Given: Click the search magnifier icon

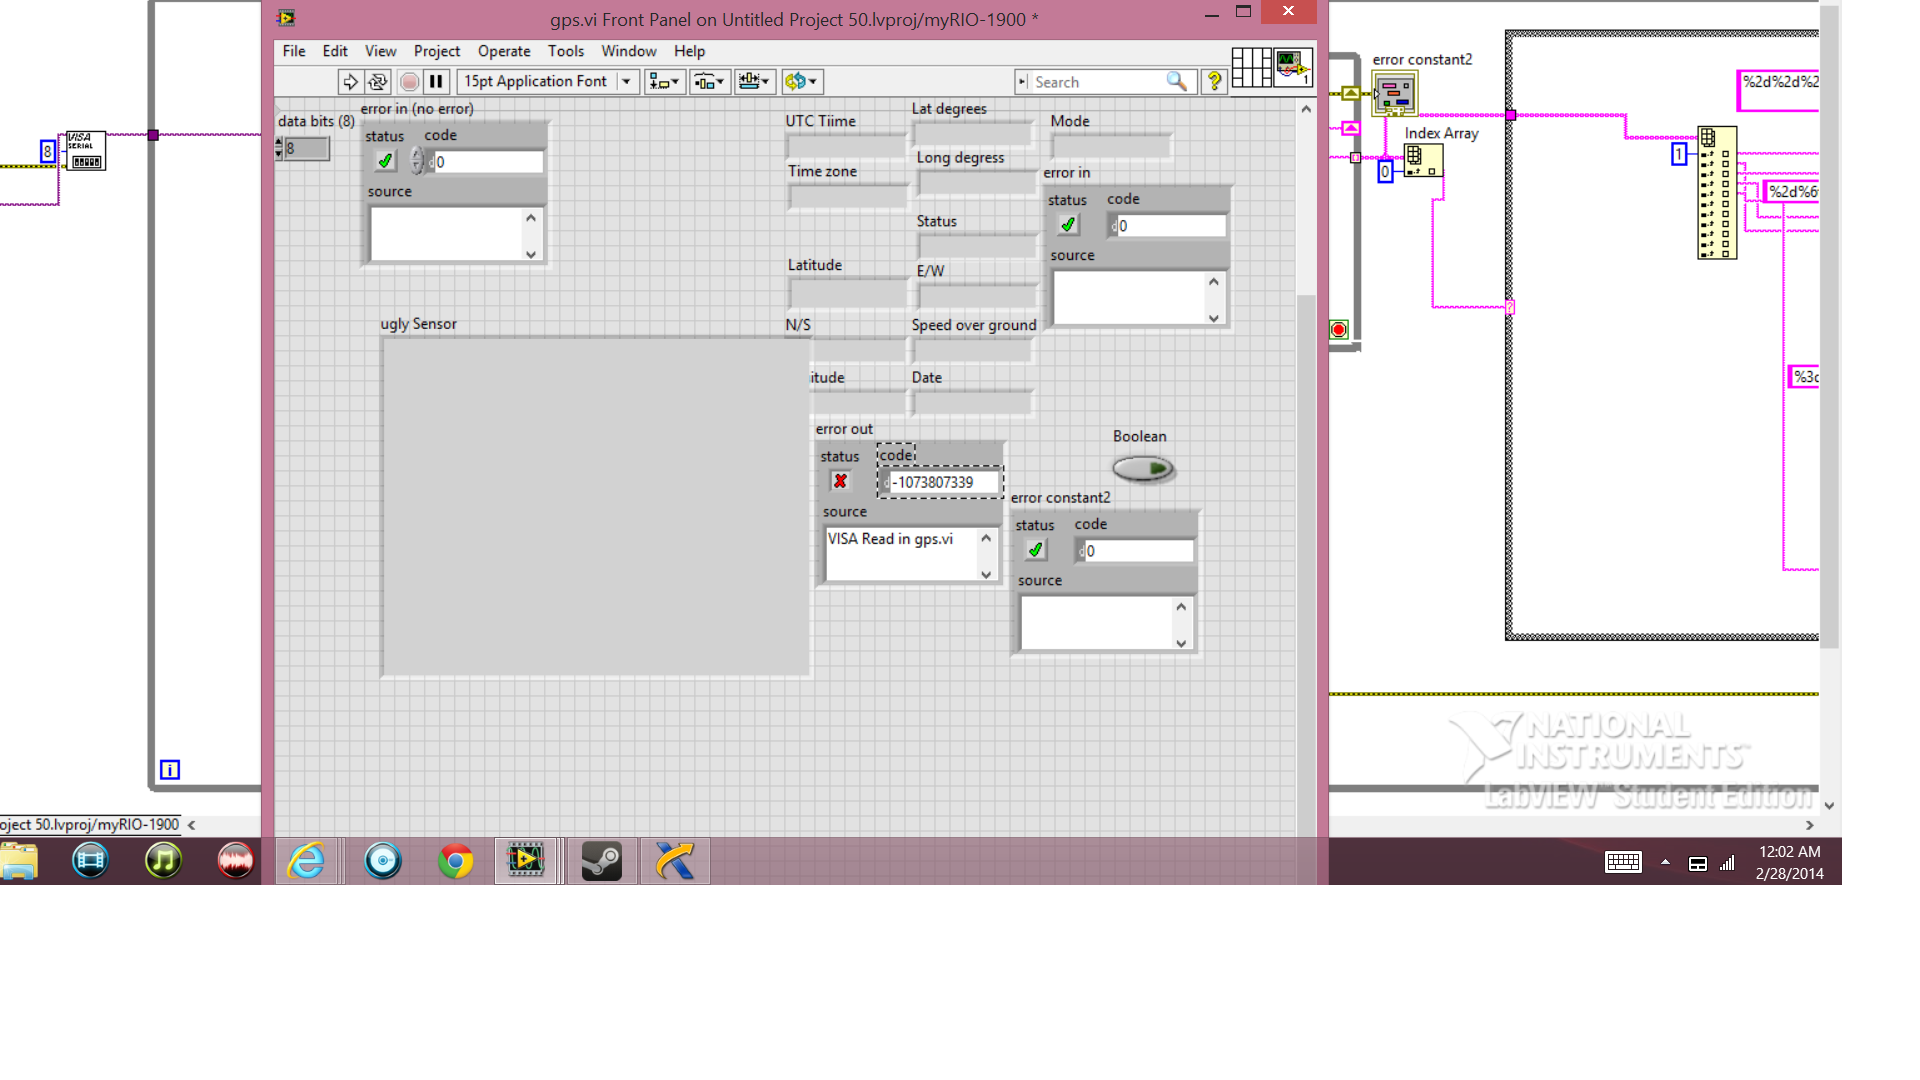Looking at the screenshot, I should (x=1177, y=82).
